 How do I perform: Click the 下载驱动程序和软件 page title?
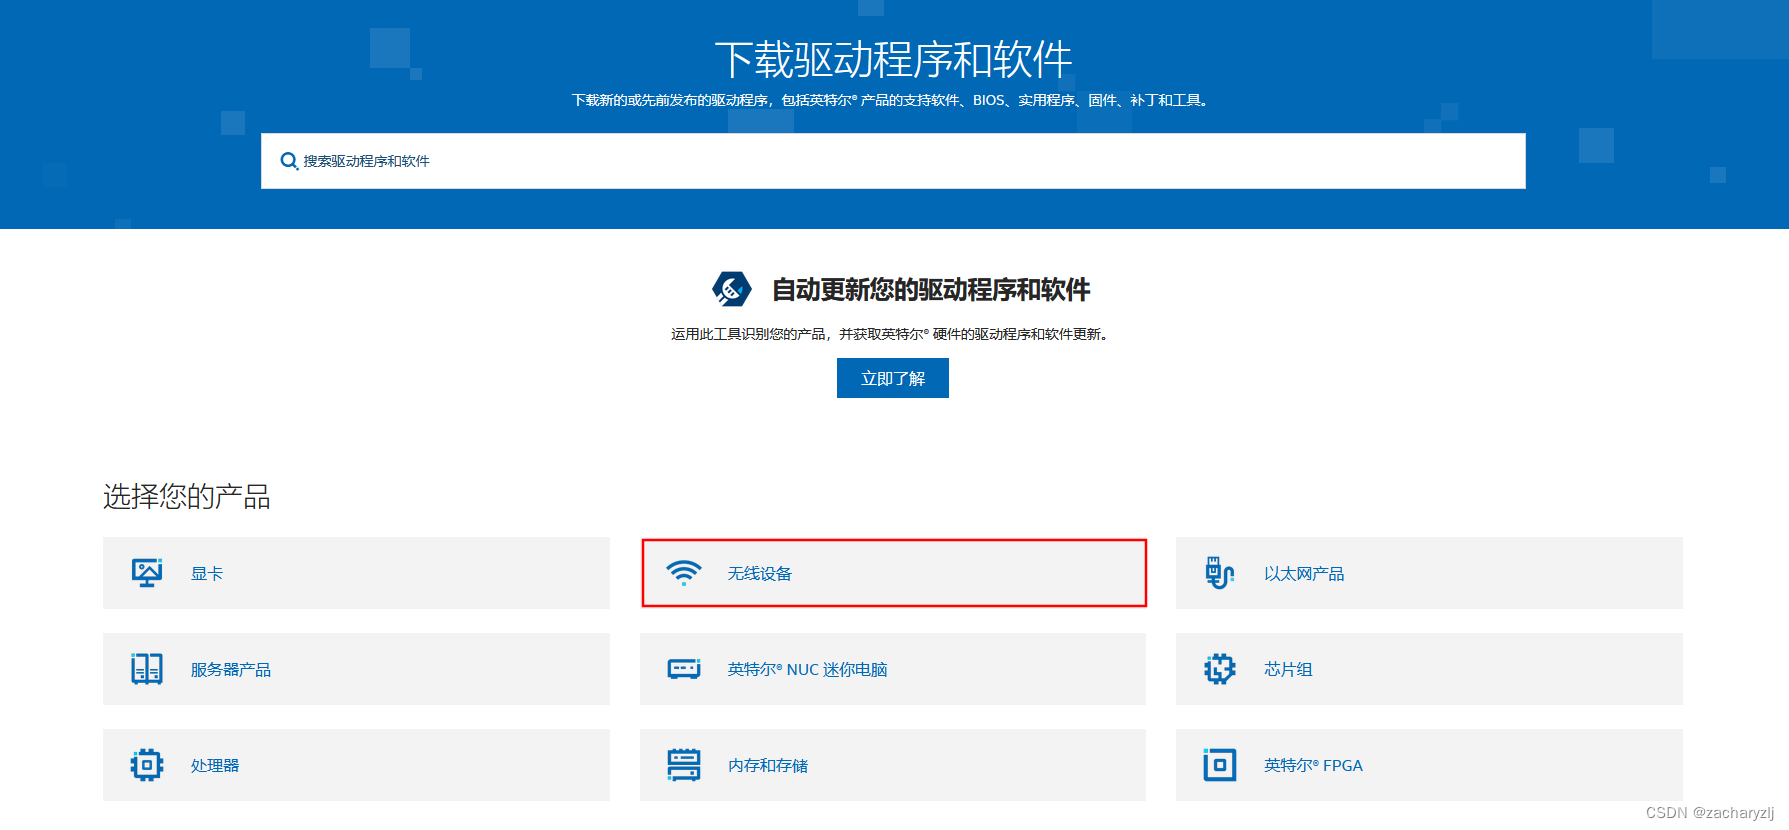point(893,60)
